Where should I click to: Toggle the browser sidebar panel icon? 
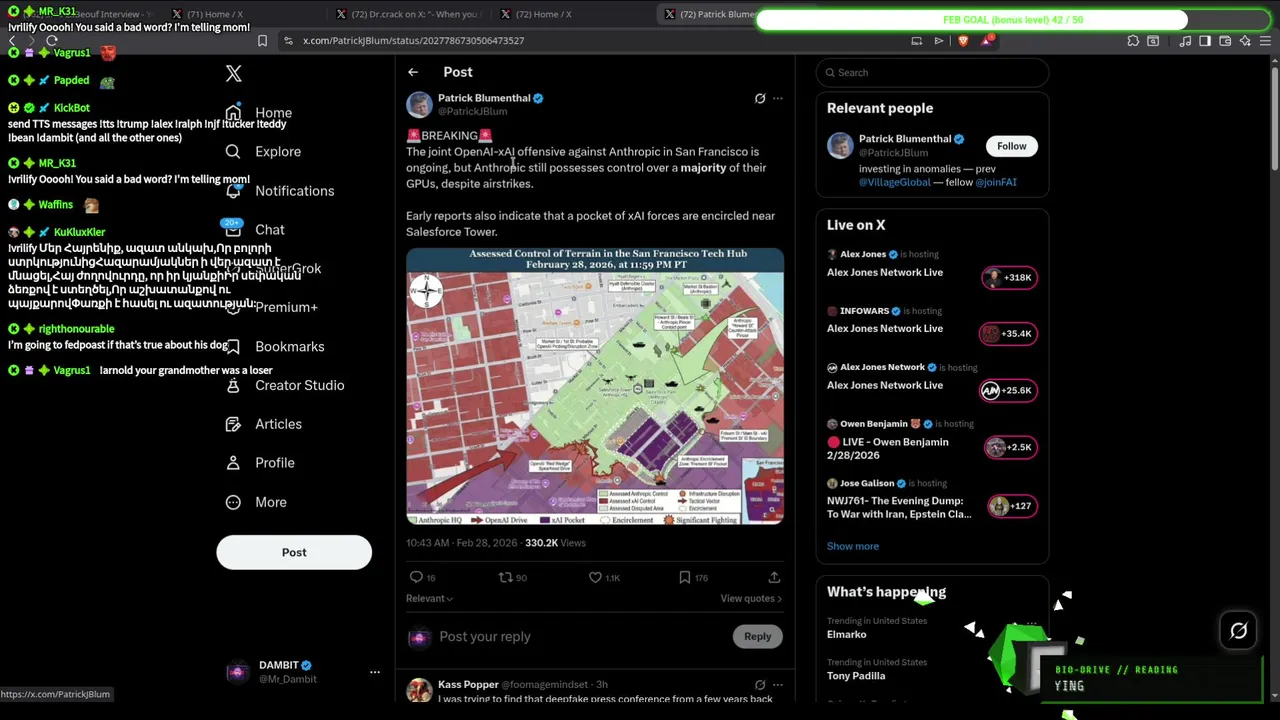coord(1205,41)
